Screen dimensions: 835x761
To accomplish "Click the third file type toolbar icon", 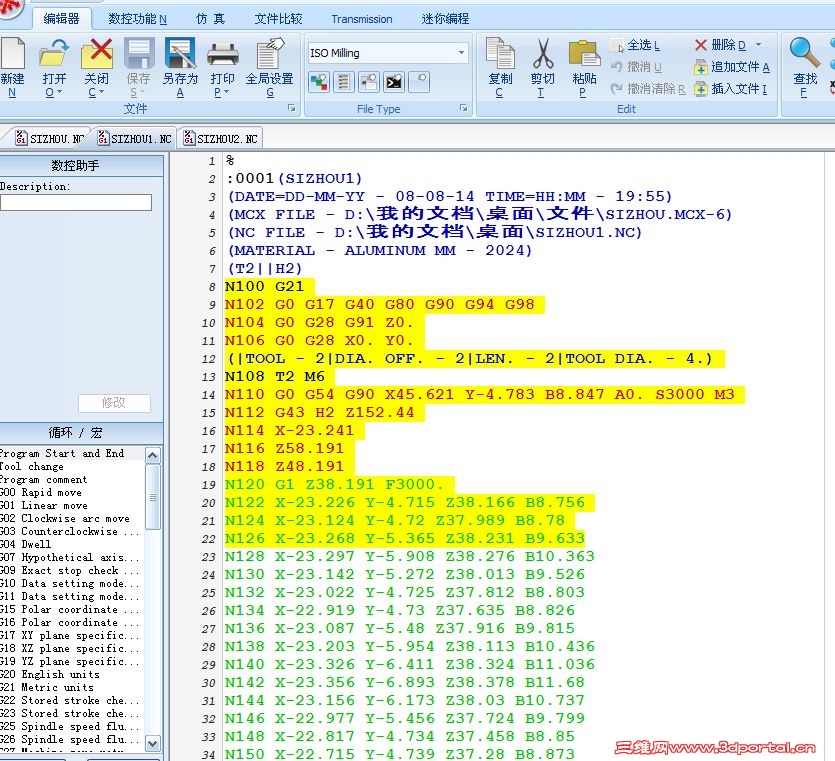I will click(x=369, y=82).
